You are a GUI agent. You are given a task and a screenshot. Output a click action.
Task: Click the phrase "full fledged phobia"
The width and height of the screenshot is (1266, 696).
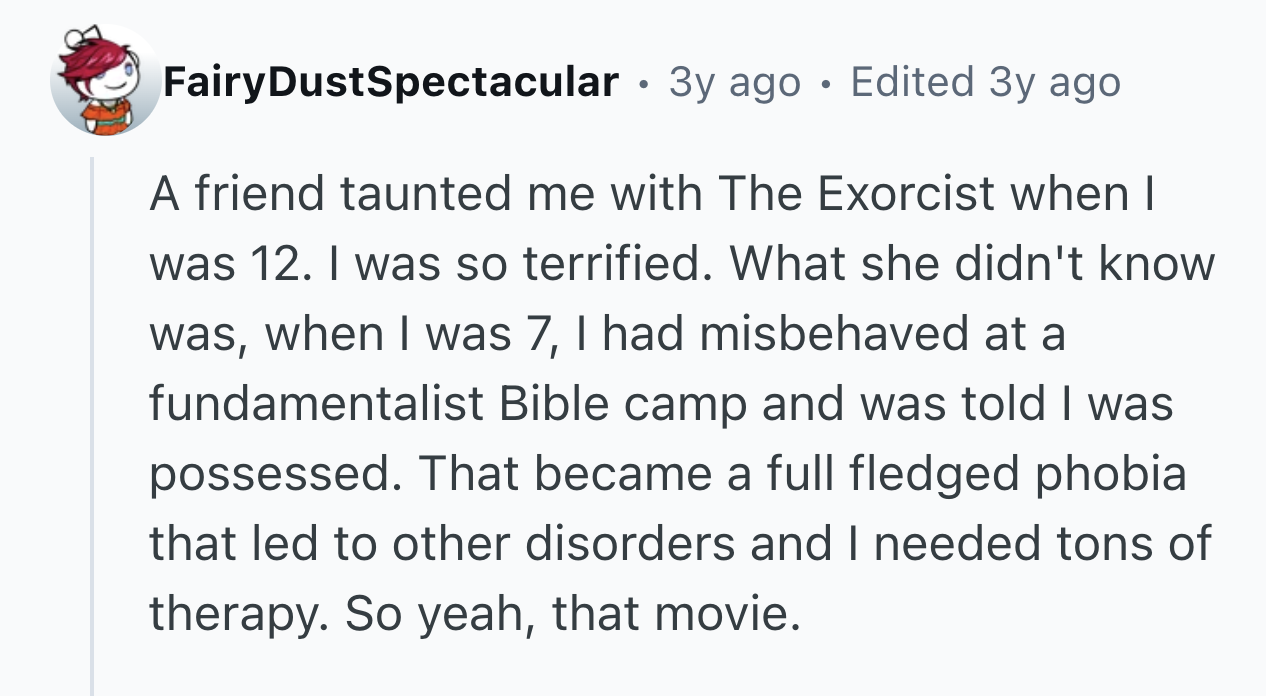[975, 472]
